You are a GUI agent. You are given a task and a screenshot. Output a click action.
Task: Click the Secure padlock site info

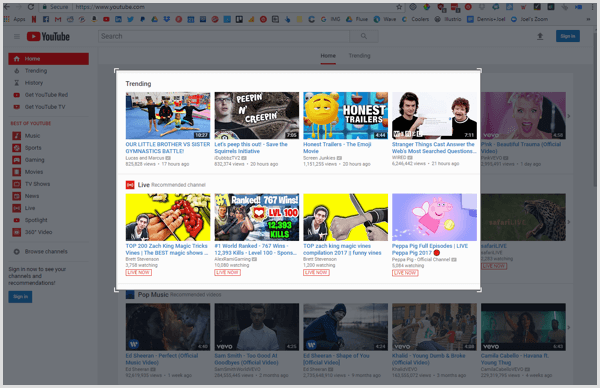[x=55, y=7]
